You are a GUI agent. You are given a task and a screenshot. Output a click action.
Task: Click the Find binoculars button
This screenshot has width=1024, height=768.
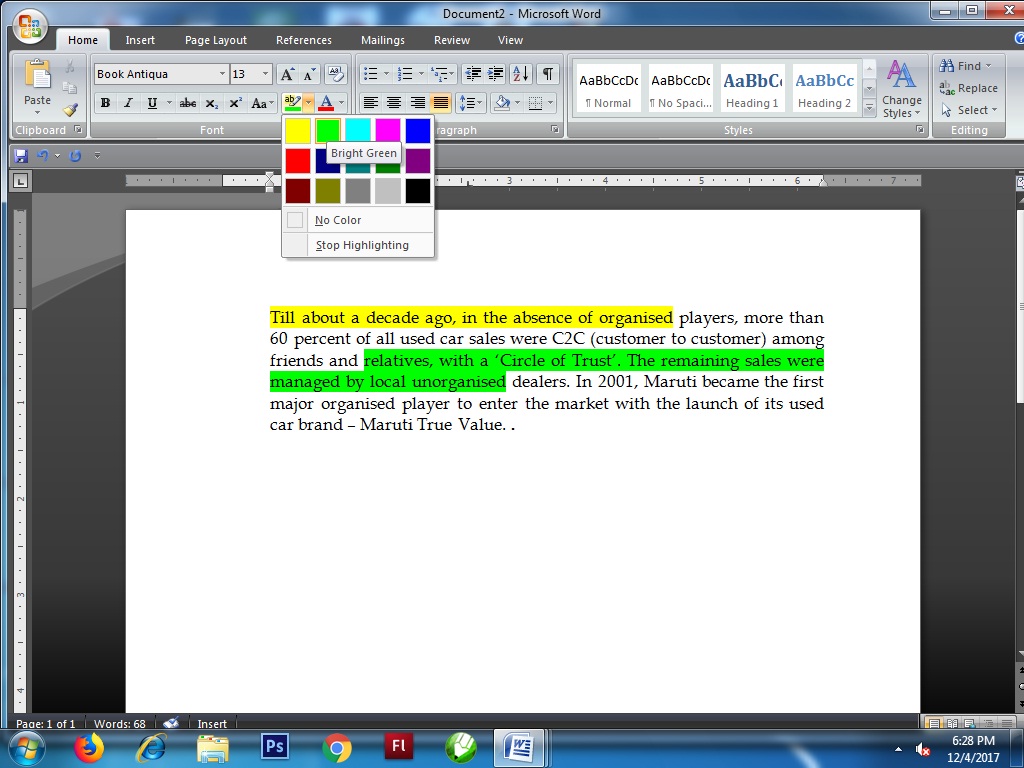pyautogui.click(x=965, y=66)
